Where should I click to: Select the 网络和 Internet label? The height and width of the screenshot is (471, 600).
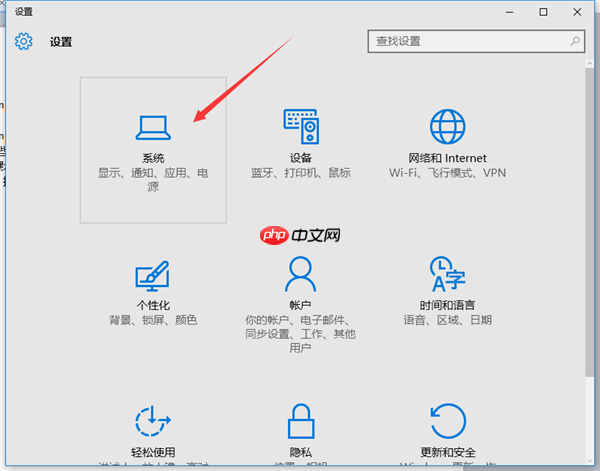[x=447, y=158]
